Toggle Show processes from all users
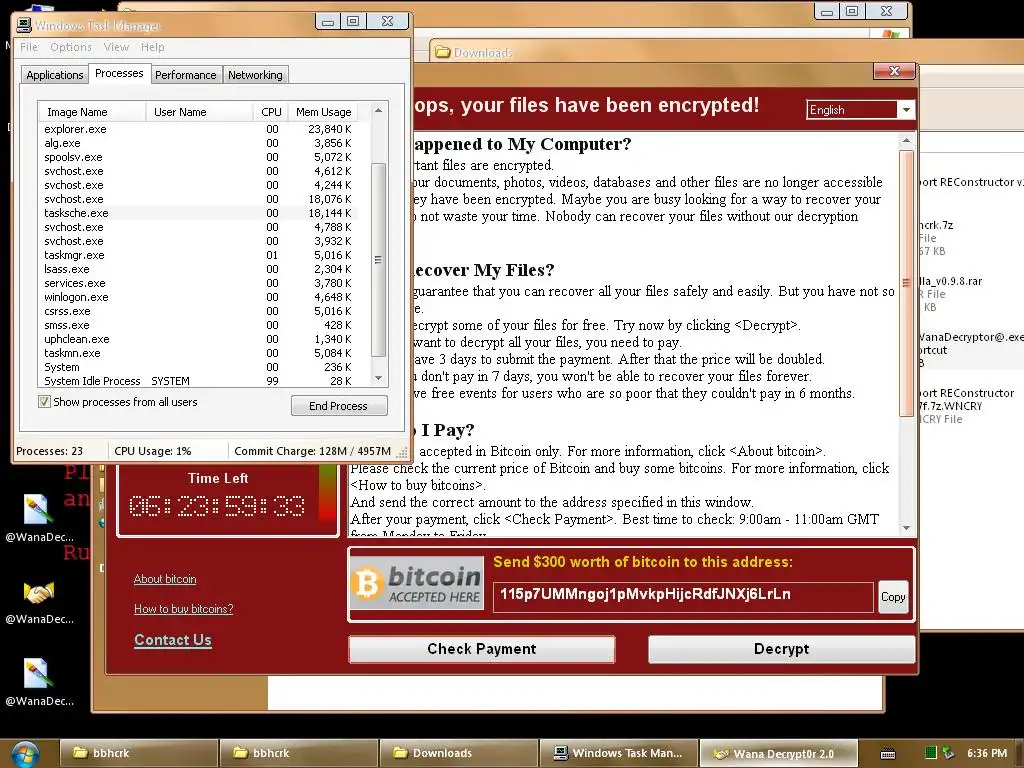Viewport: 1024px width, 768px height. click(44, 402)
